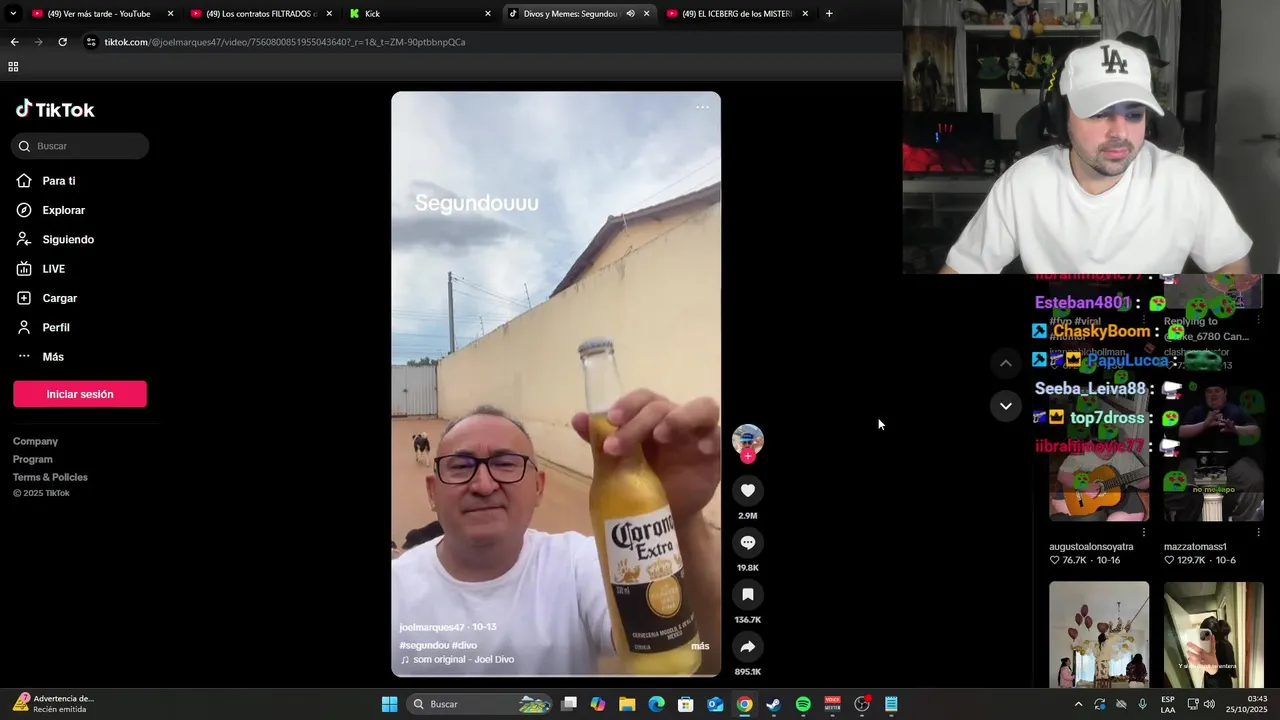
Task: Open the ESP LAA language switcher
Action: point(1168,704)
